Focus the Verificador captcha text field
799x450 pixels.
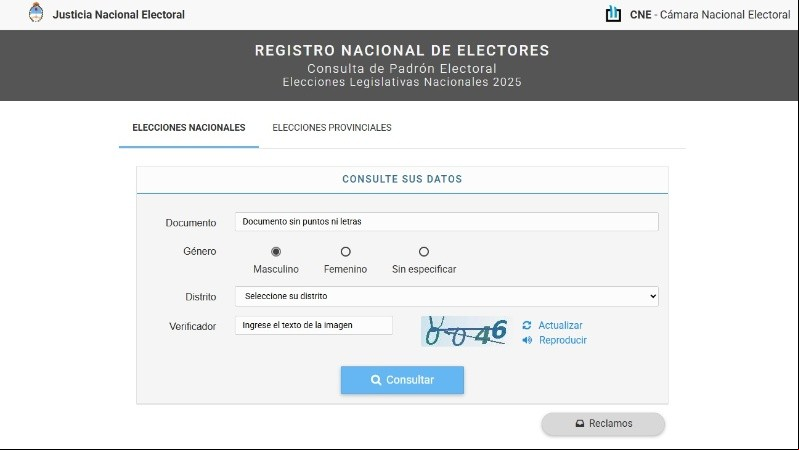click(313, 325)
